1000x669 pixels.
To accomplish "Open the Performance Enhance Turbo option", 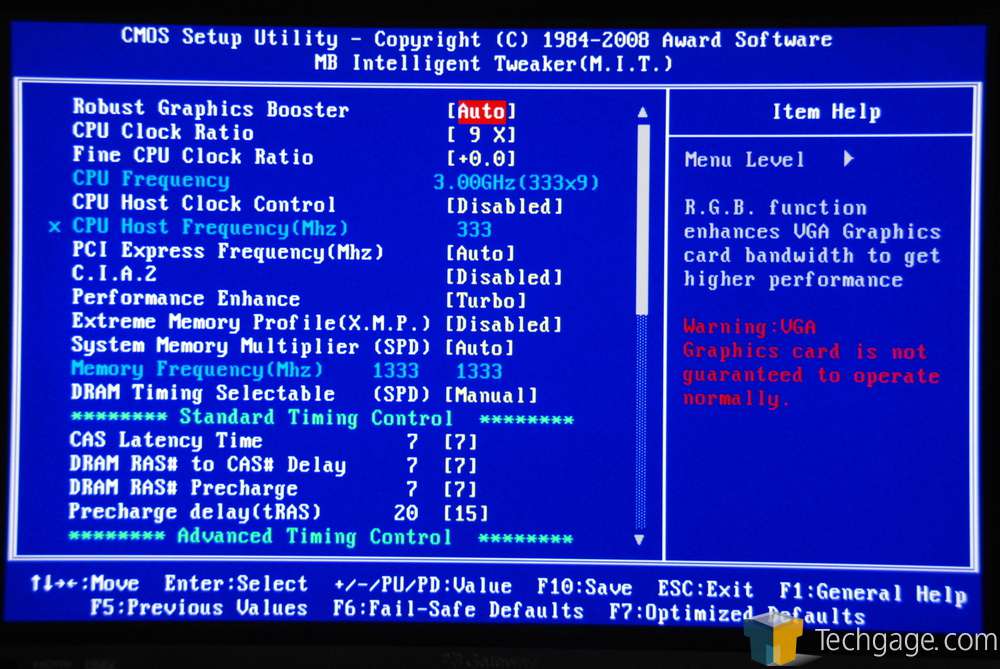I will pyautogui.click(x=486, y=300).
